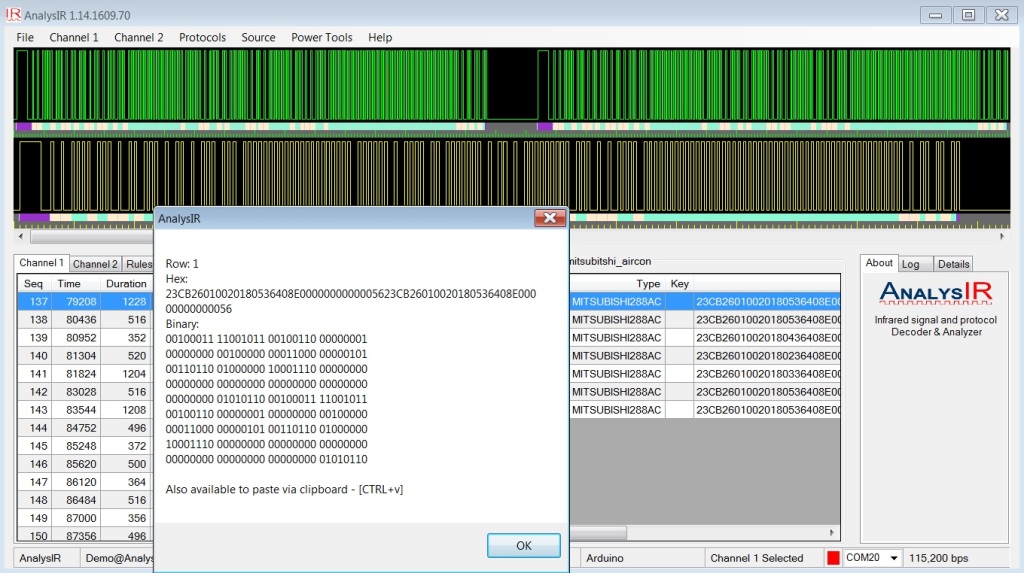1024x573 pixels.
Task: Click the AnalysIR logo in About panel
Action: [936, 293]
